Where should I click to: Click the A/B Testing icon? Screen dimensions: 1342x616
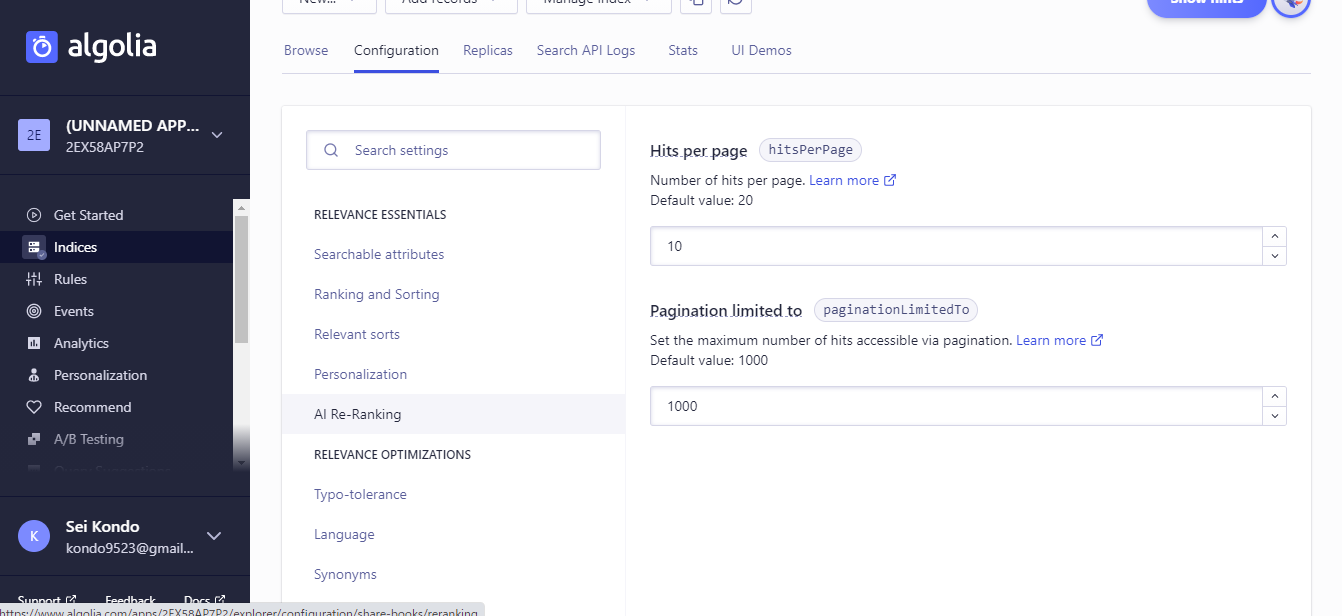[34, 439]
